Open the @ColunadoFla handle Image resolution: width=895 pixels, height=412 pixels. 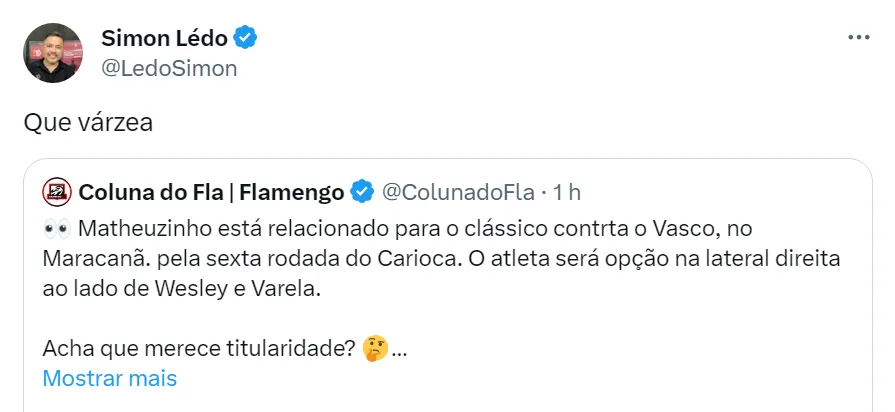(456, 191)
